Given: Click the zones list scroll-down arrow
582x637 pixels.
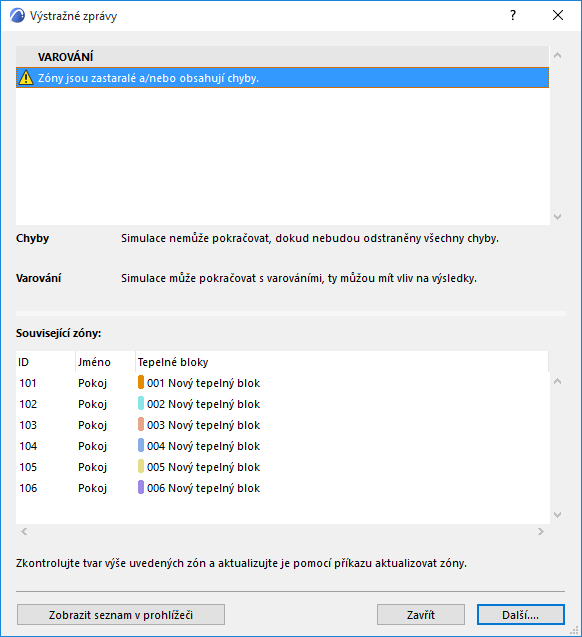Looking at the screenshot, I should tap(558, 515).
